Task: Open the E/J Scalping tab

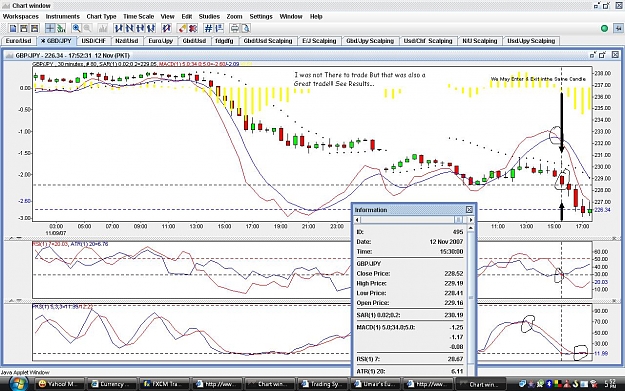Action: [319, 41]
